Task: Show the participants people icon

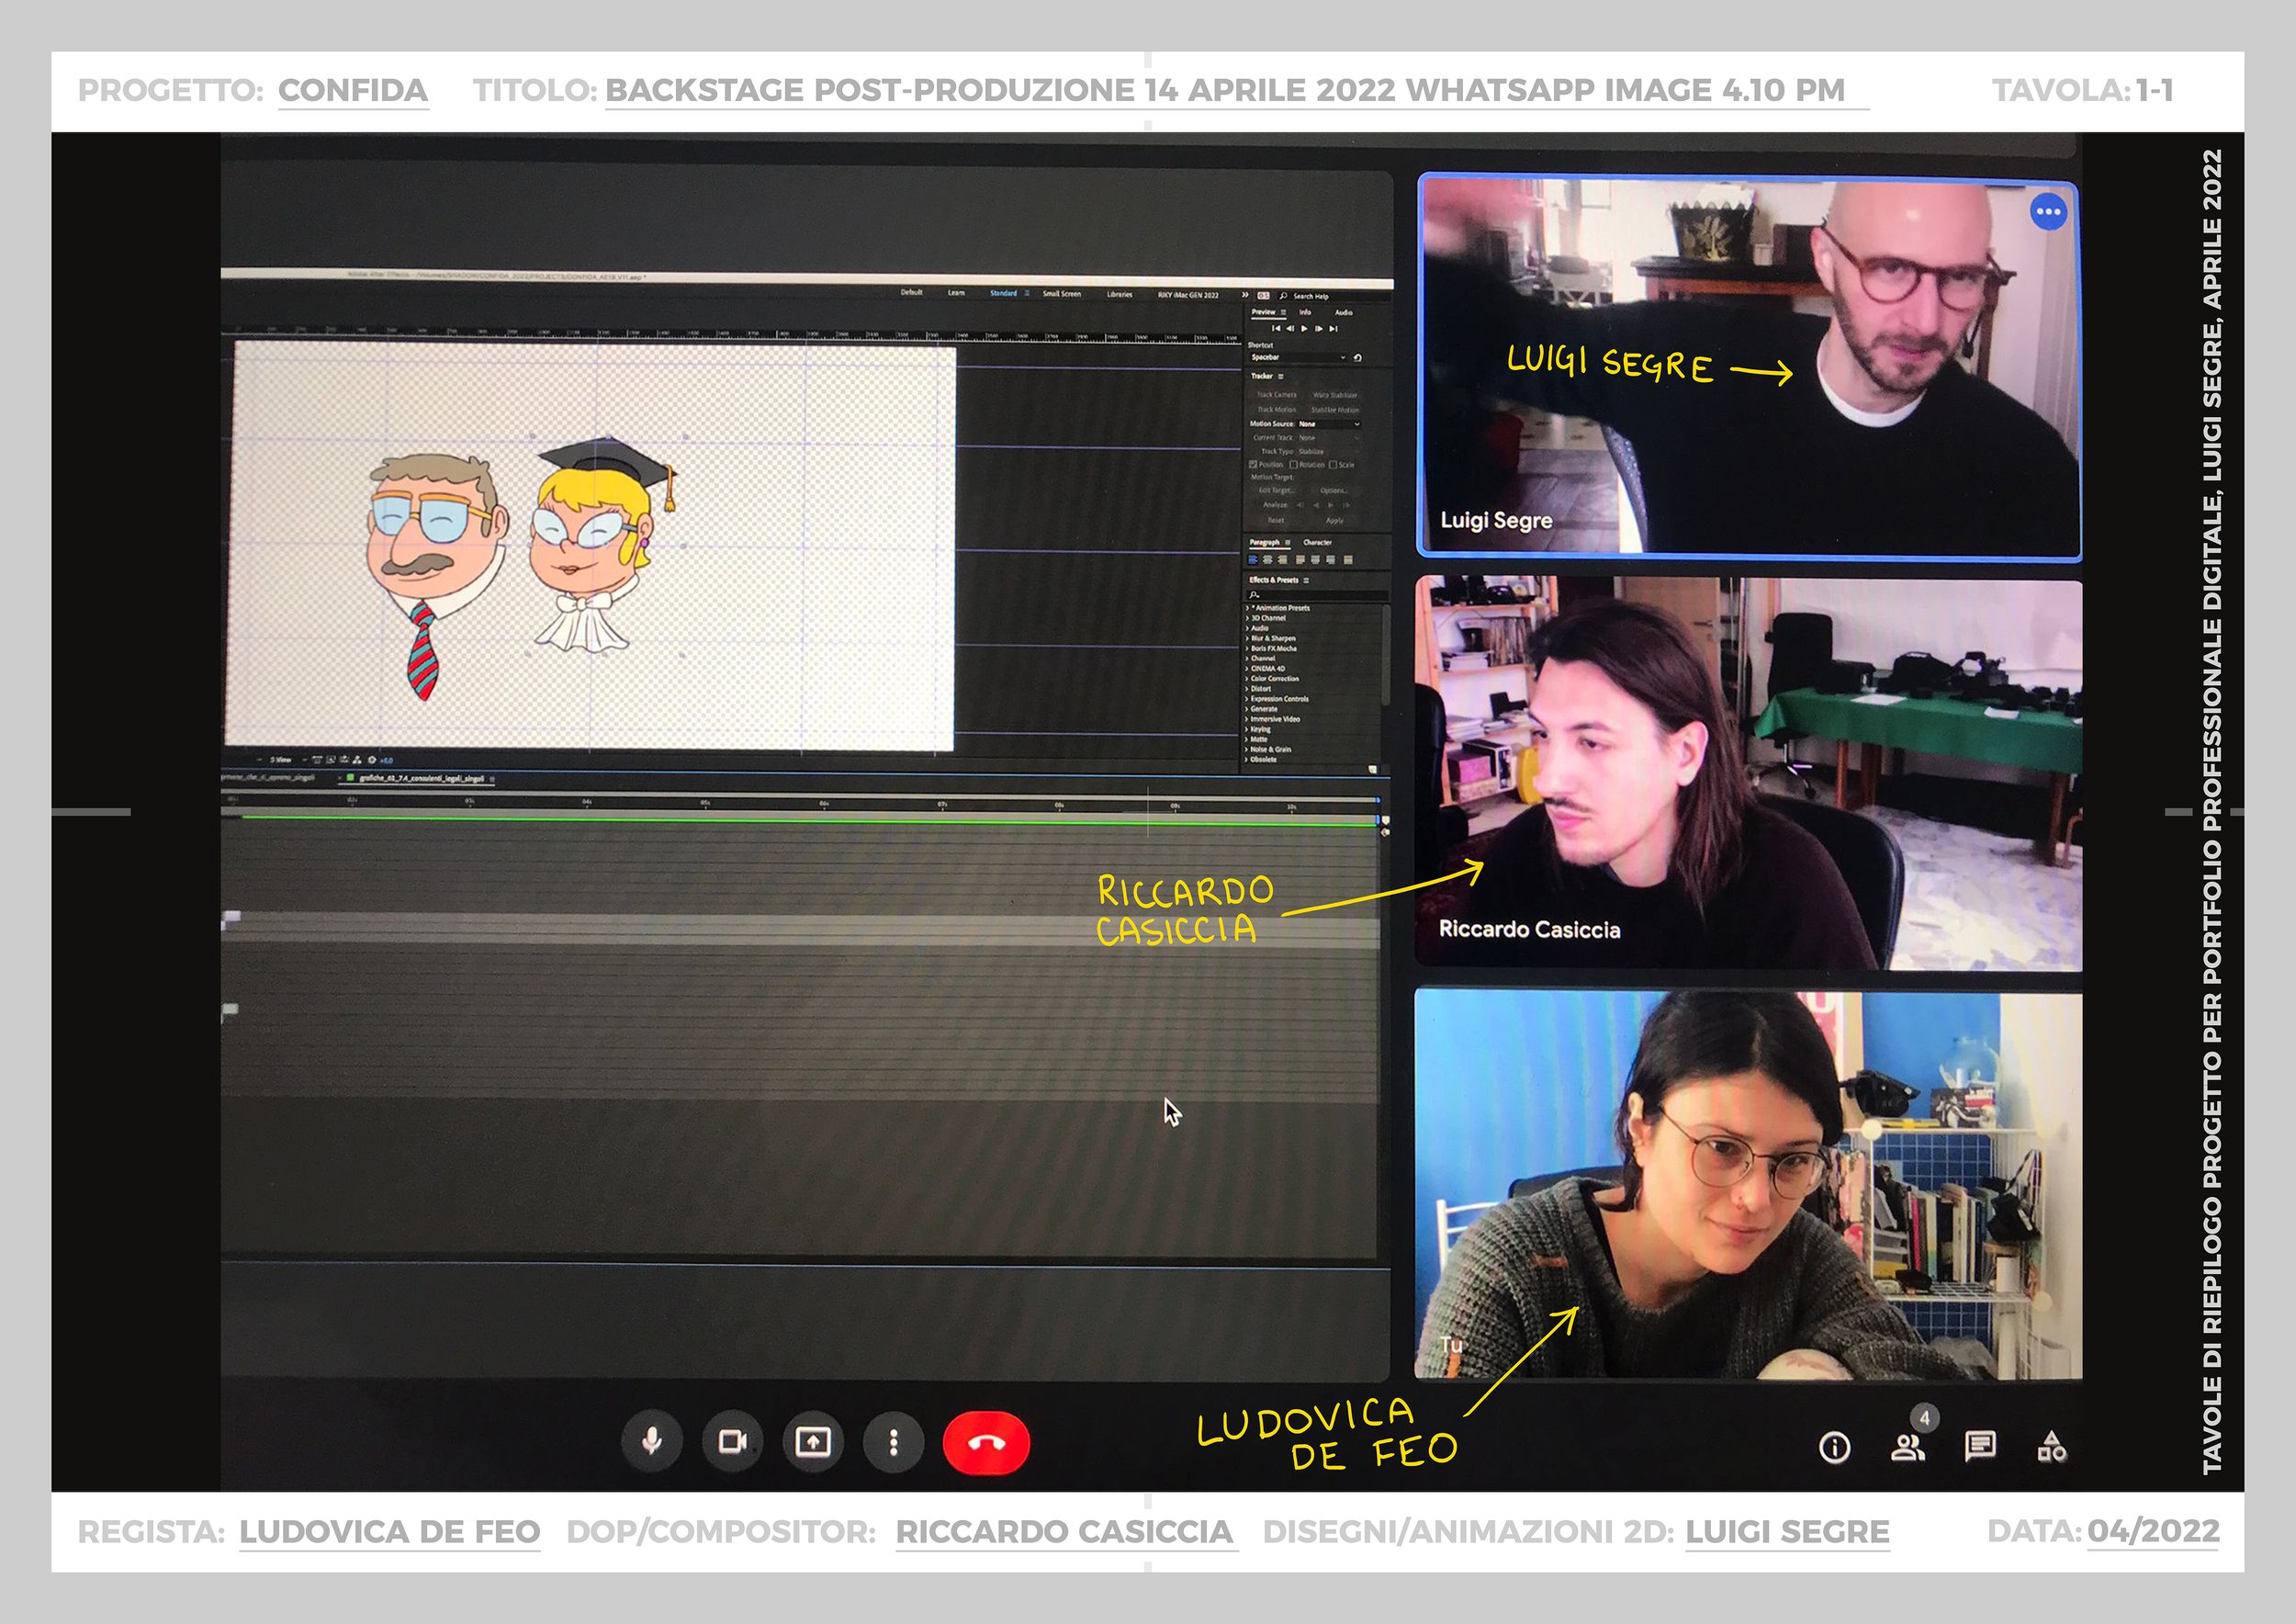Action: coord(1908,1447)
